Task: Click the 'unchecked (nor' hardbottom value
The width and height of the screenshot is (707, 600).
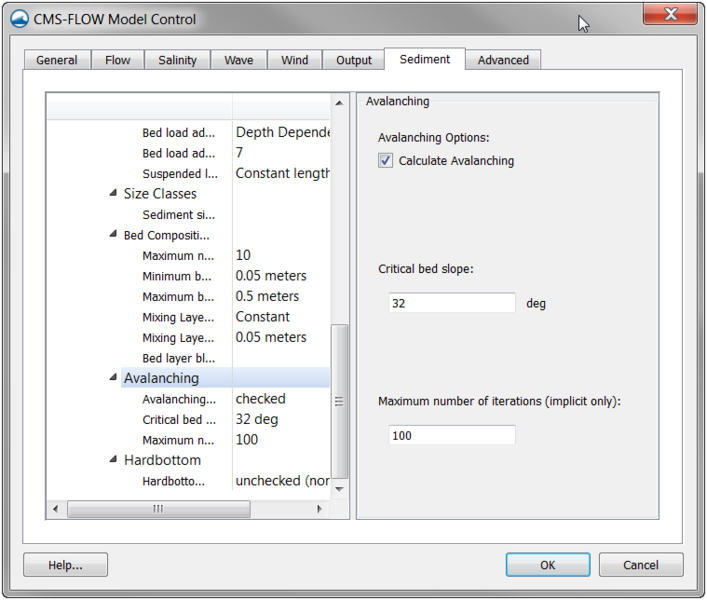Action: point(282,481)
